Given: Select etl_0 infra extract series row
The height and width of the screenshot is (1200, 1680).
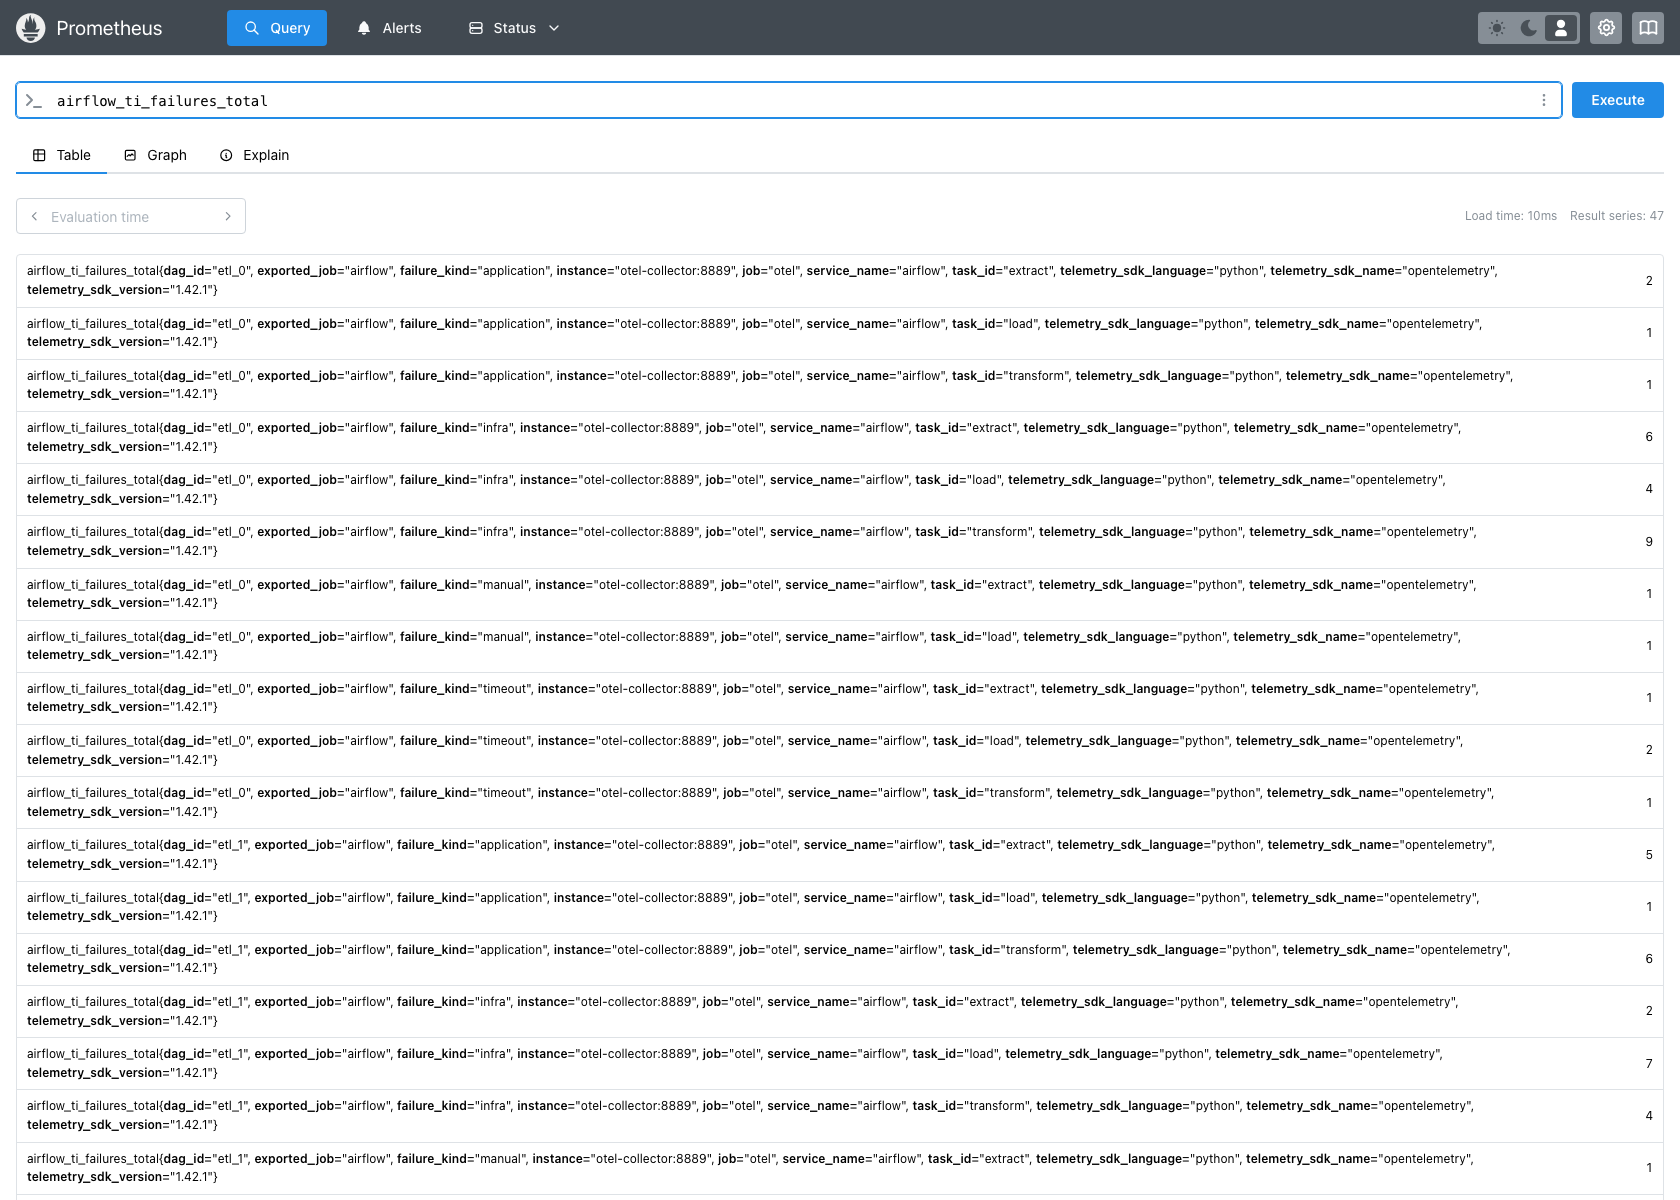Looking at the screenshot, I should tap(840, 437).
